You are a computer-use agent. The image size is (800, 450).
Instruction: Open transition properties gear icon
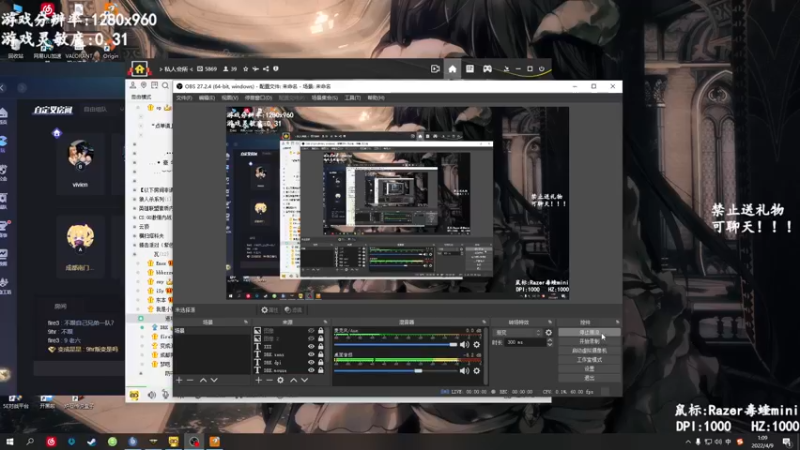tap(548, 333)
